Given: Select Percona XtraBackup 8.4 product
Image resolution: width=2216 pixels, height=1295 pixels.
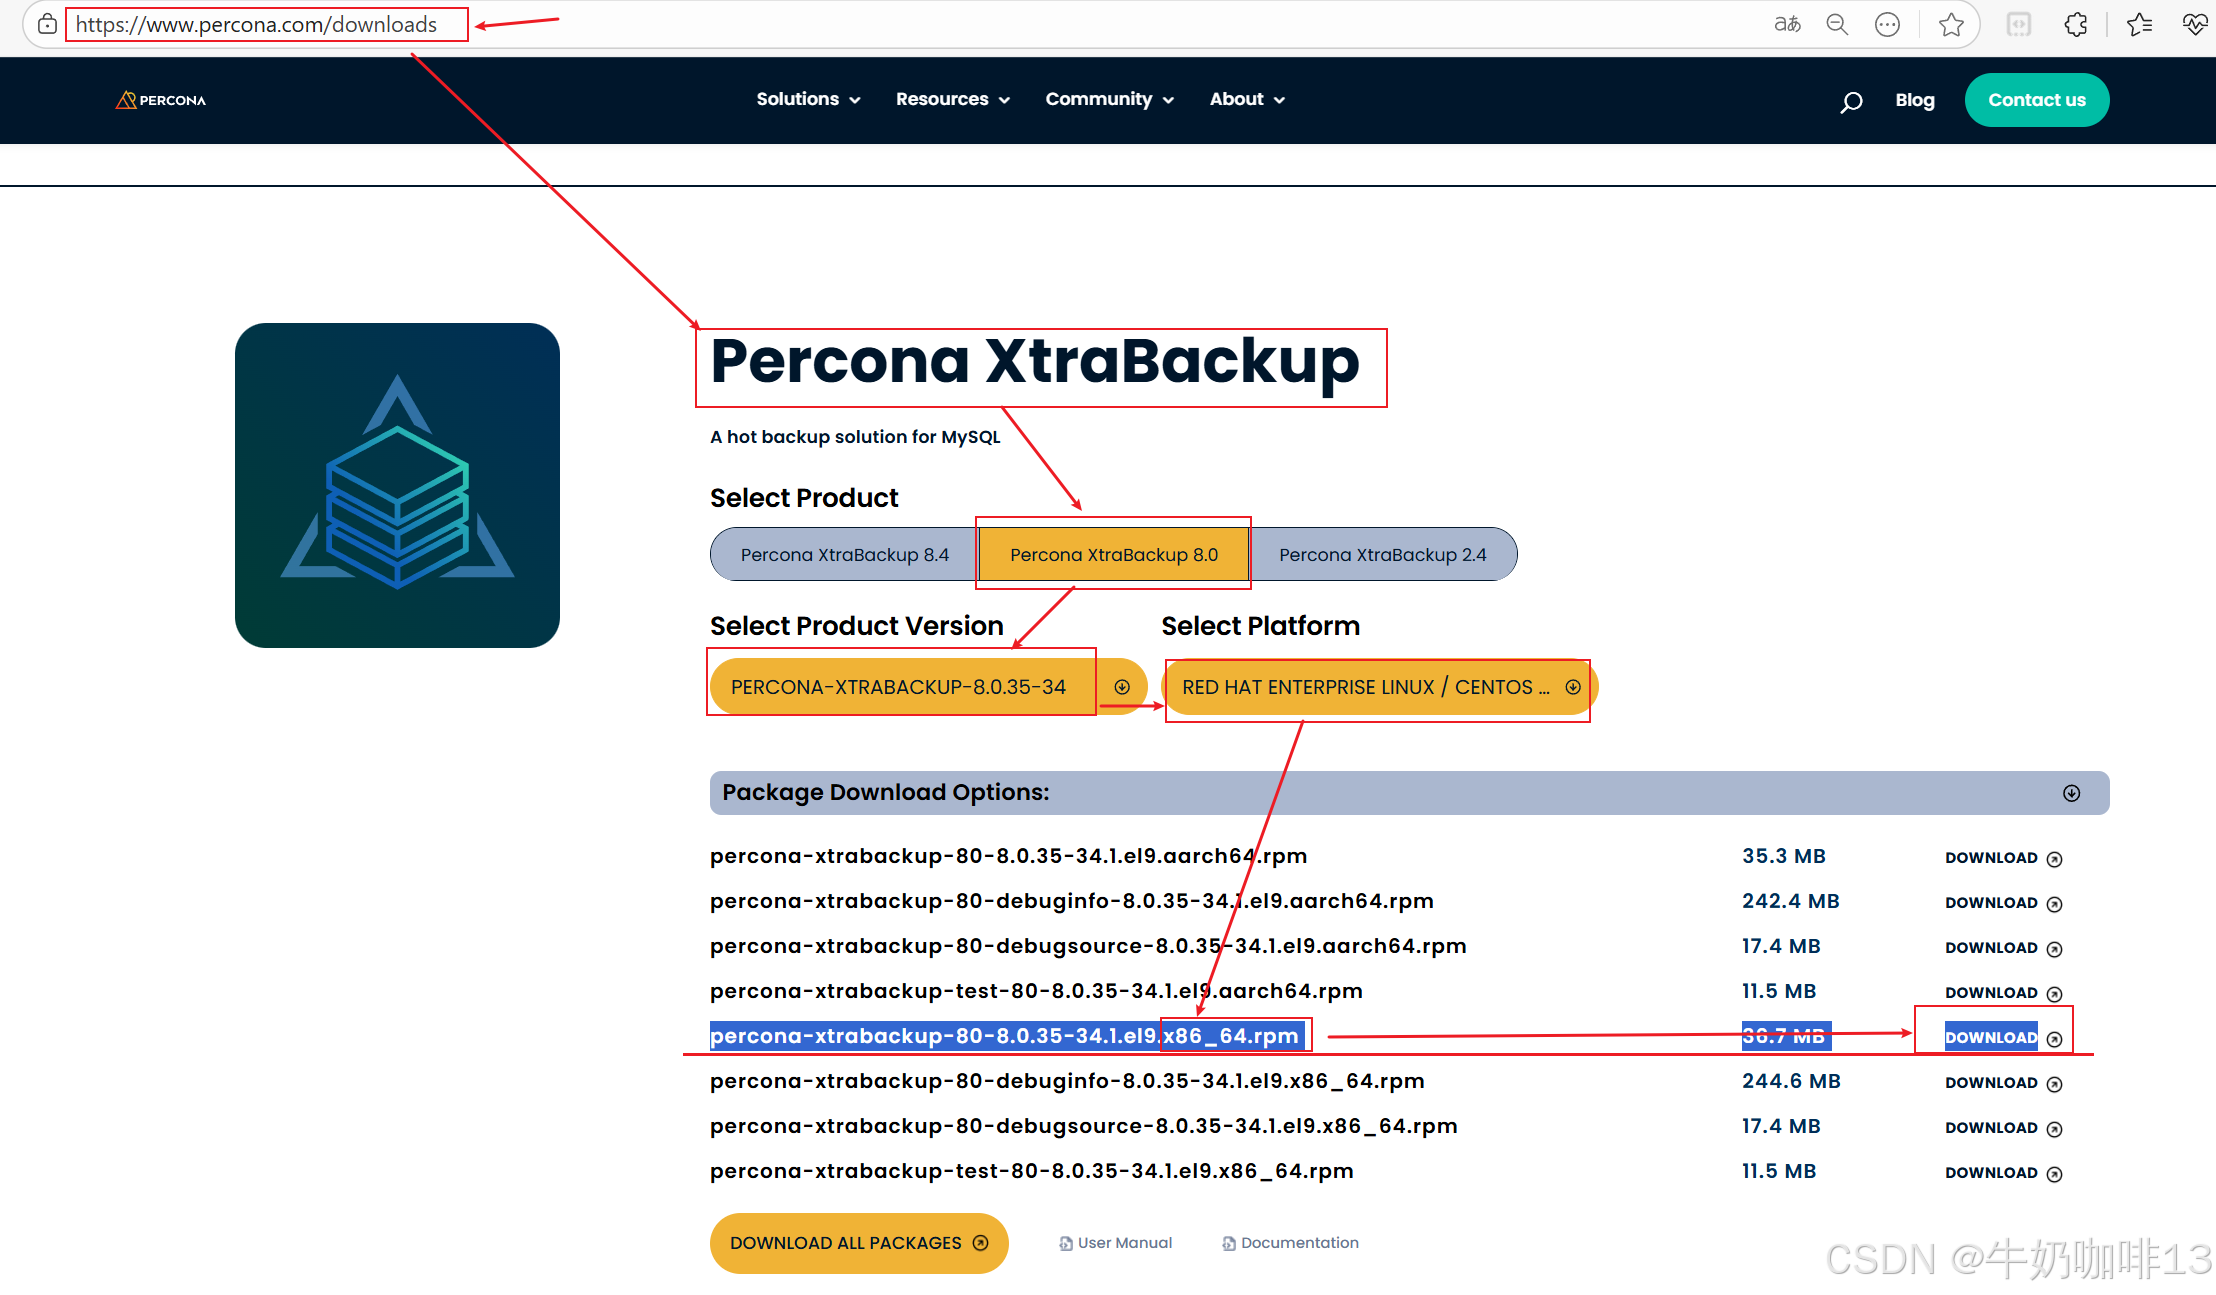Looking at the screenshot, I should point(844,555).
